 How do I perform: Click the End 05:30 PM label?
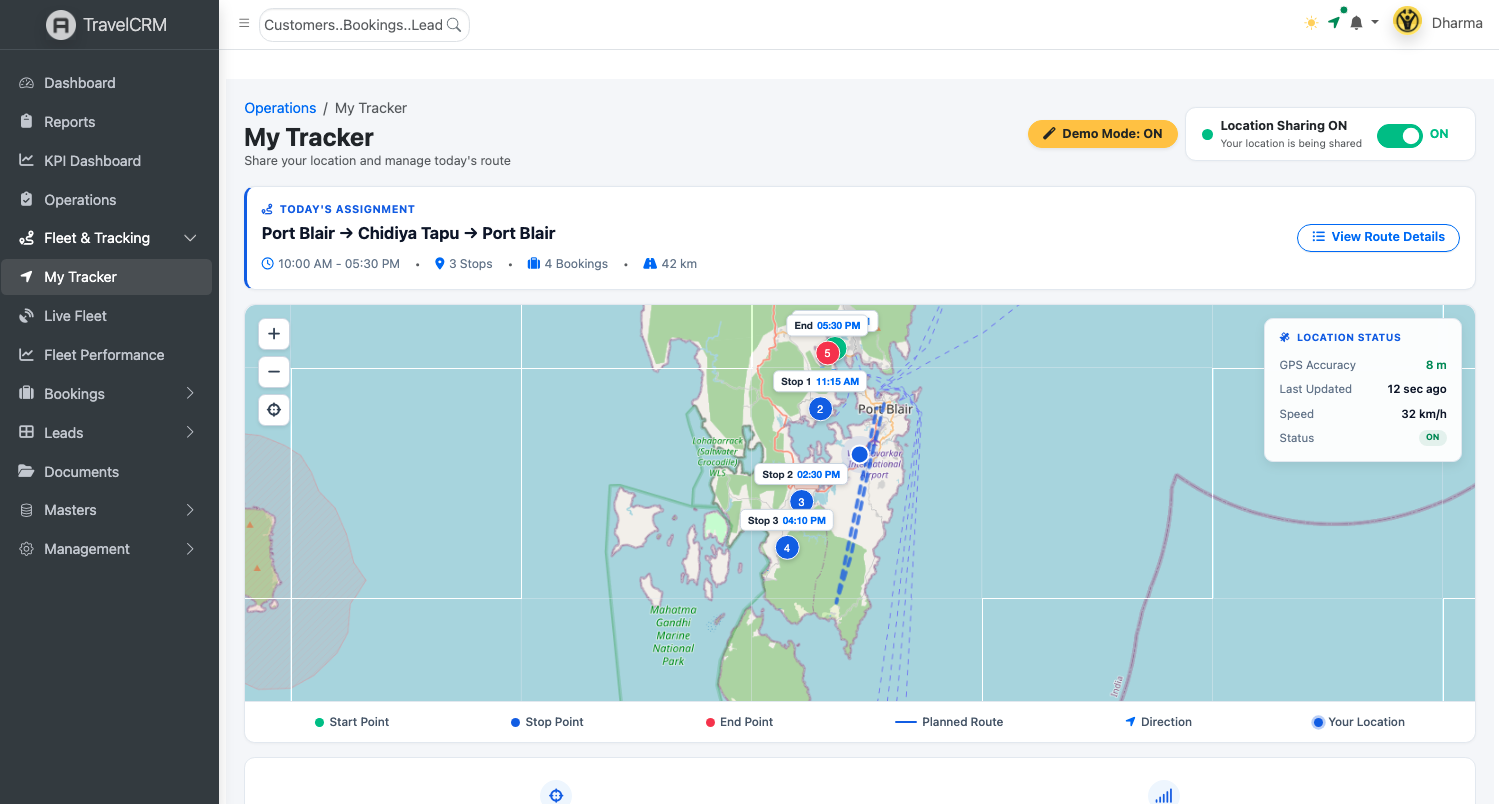tap(827, 326)
